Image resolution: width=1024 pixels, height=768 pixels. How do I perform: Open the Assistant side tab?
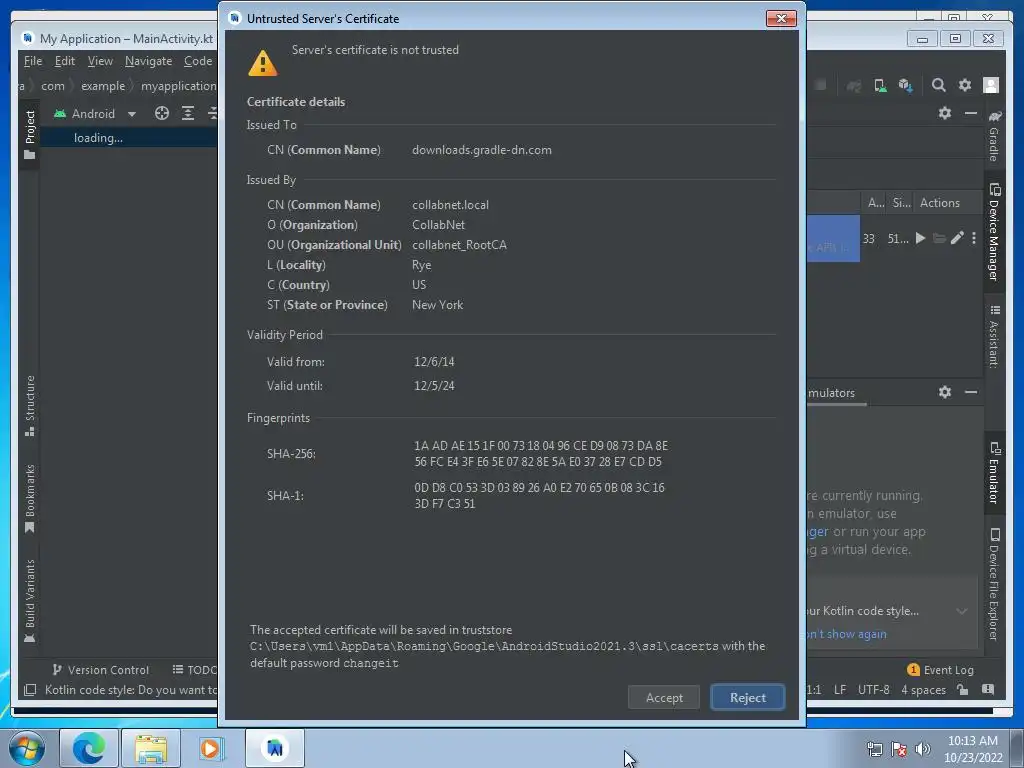tap(994, 336)
